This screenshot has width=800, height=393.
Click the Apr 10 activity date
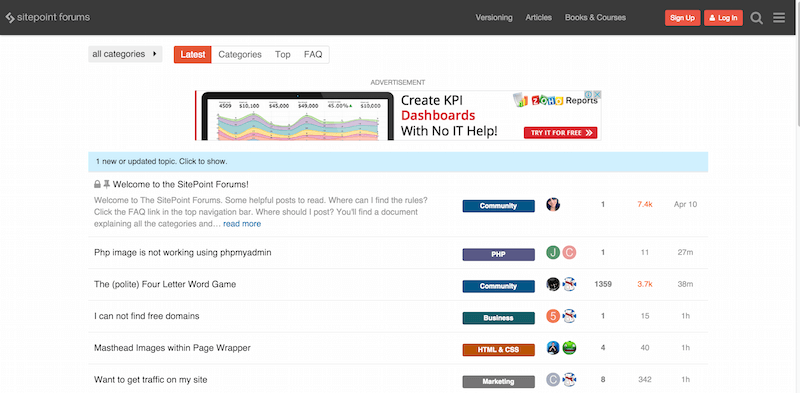(x=685, y=204)
